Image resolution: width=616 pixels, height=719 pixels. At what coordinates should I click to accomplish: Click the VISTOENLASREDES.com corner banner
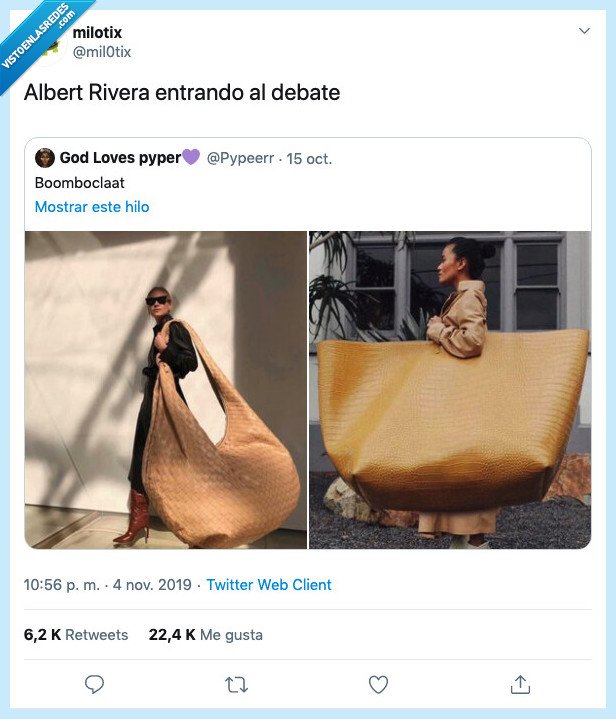[x=39, y=39]
